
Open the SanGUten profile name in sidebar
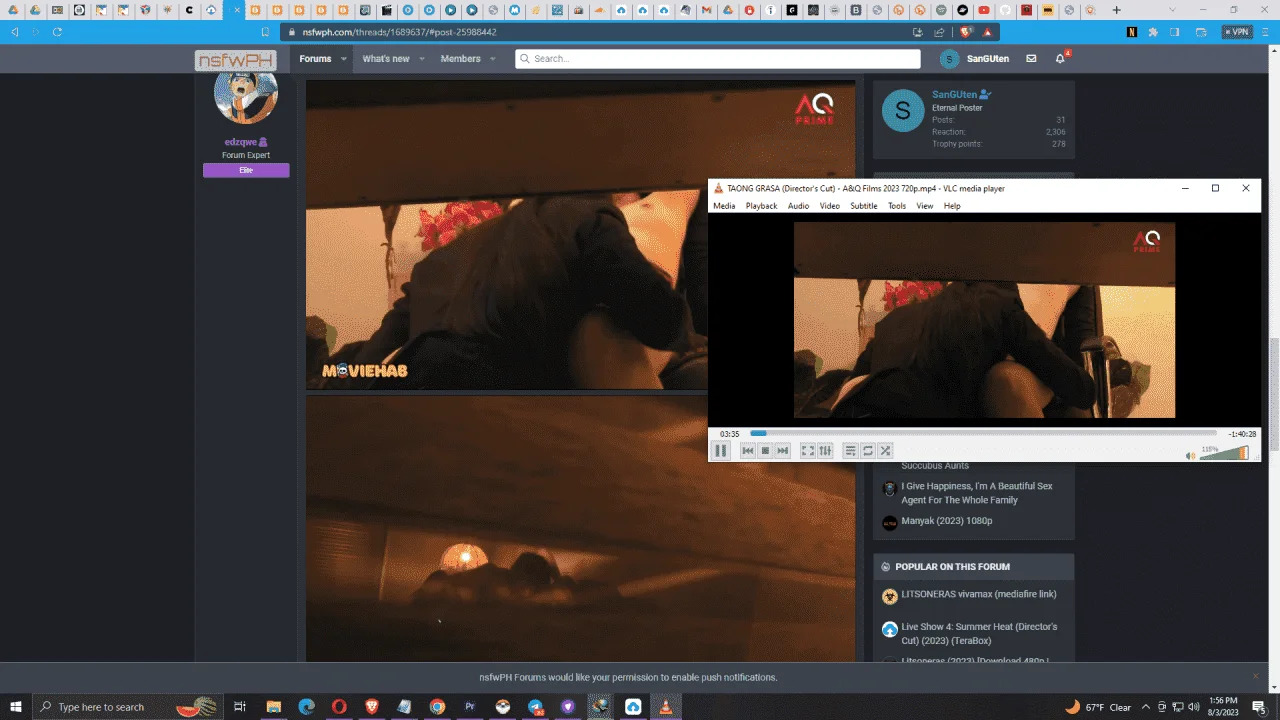pyautogui.click(x=955, y=95)
